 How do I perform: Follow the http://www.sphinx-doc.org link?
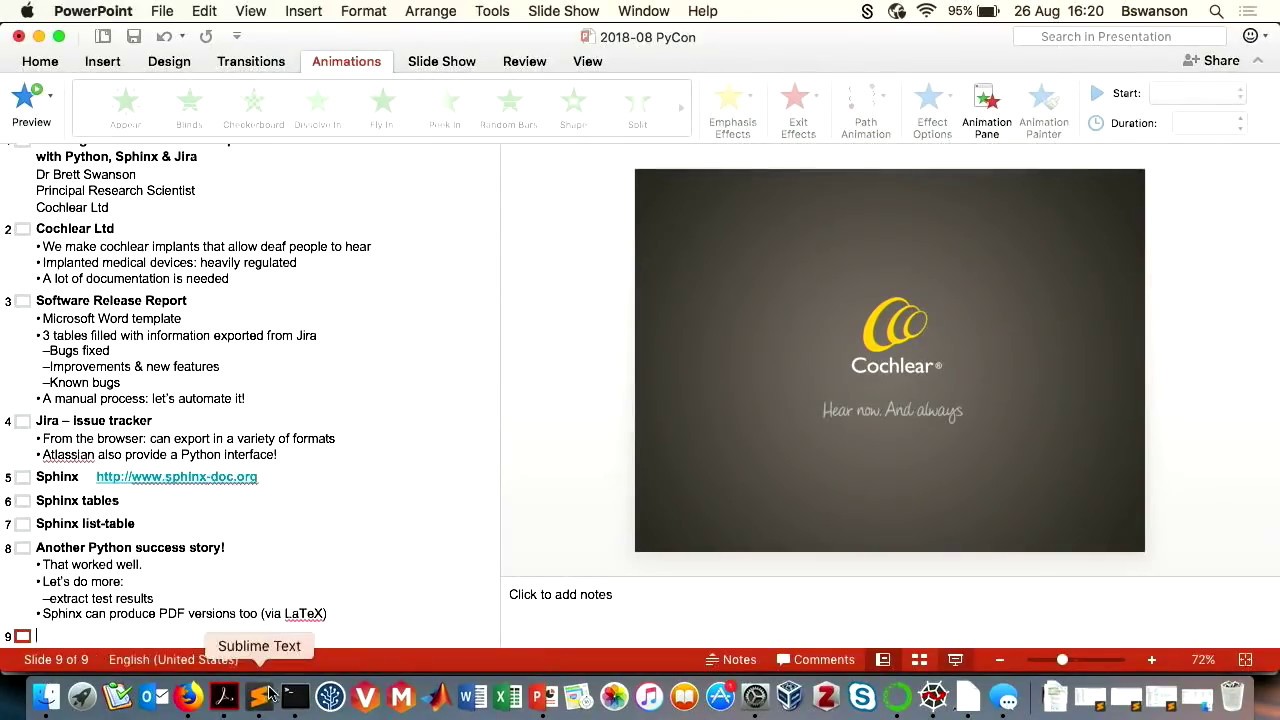pos(176,477)
